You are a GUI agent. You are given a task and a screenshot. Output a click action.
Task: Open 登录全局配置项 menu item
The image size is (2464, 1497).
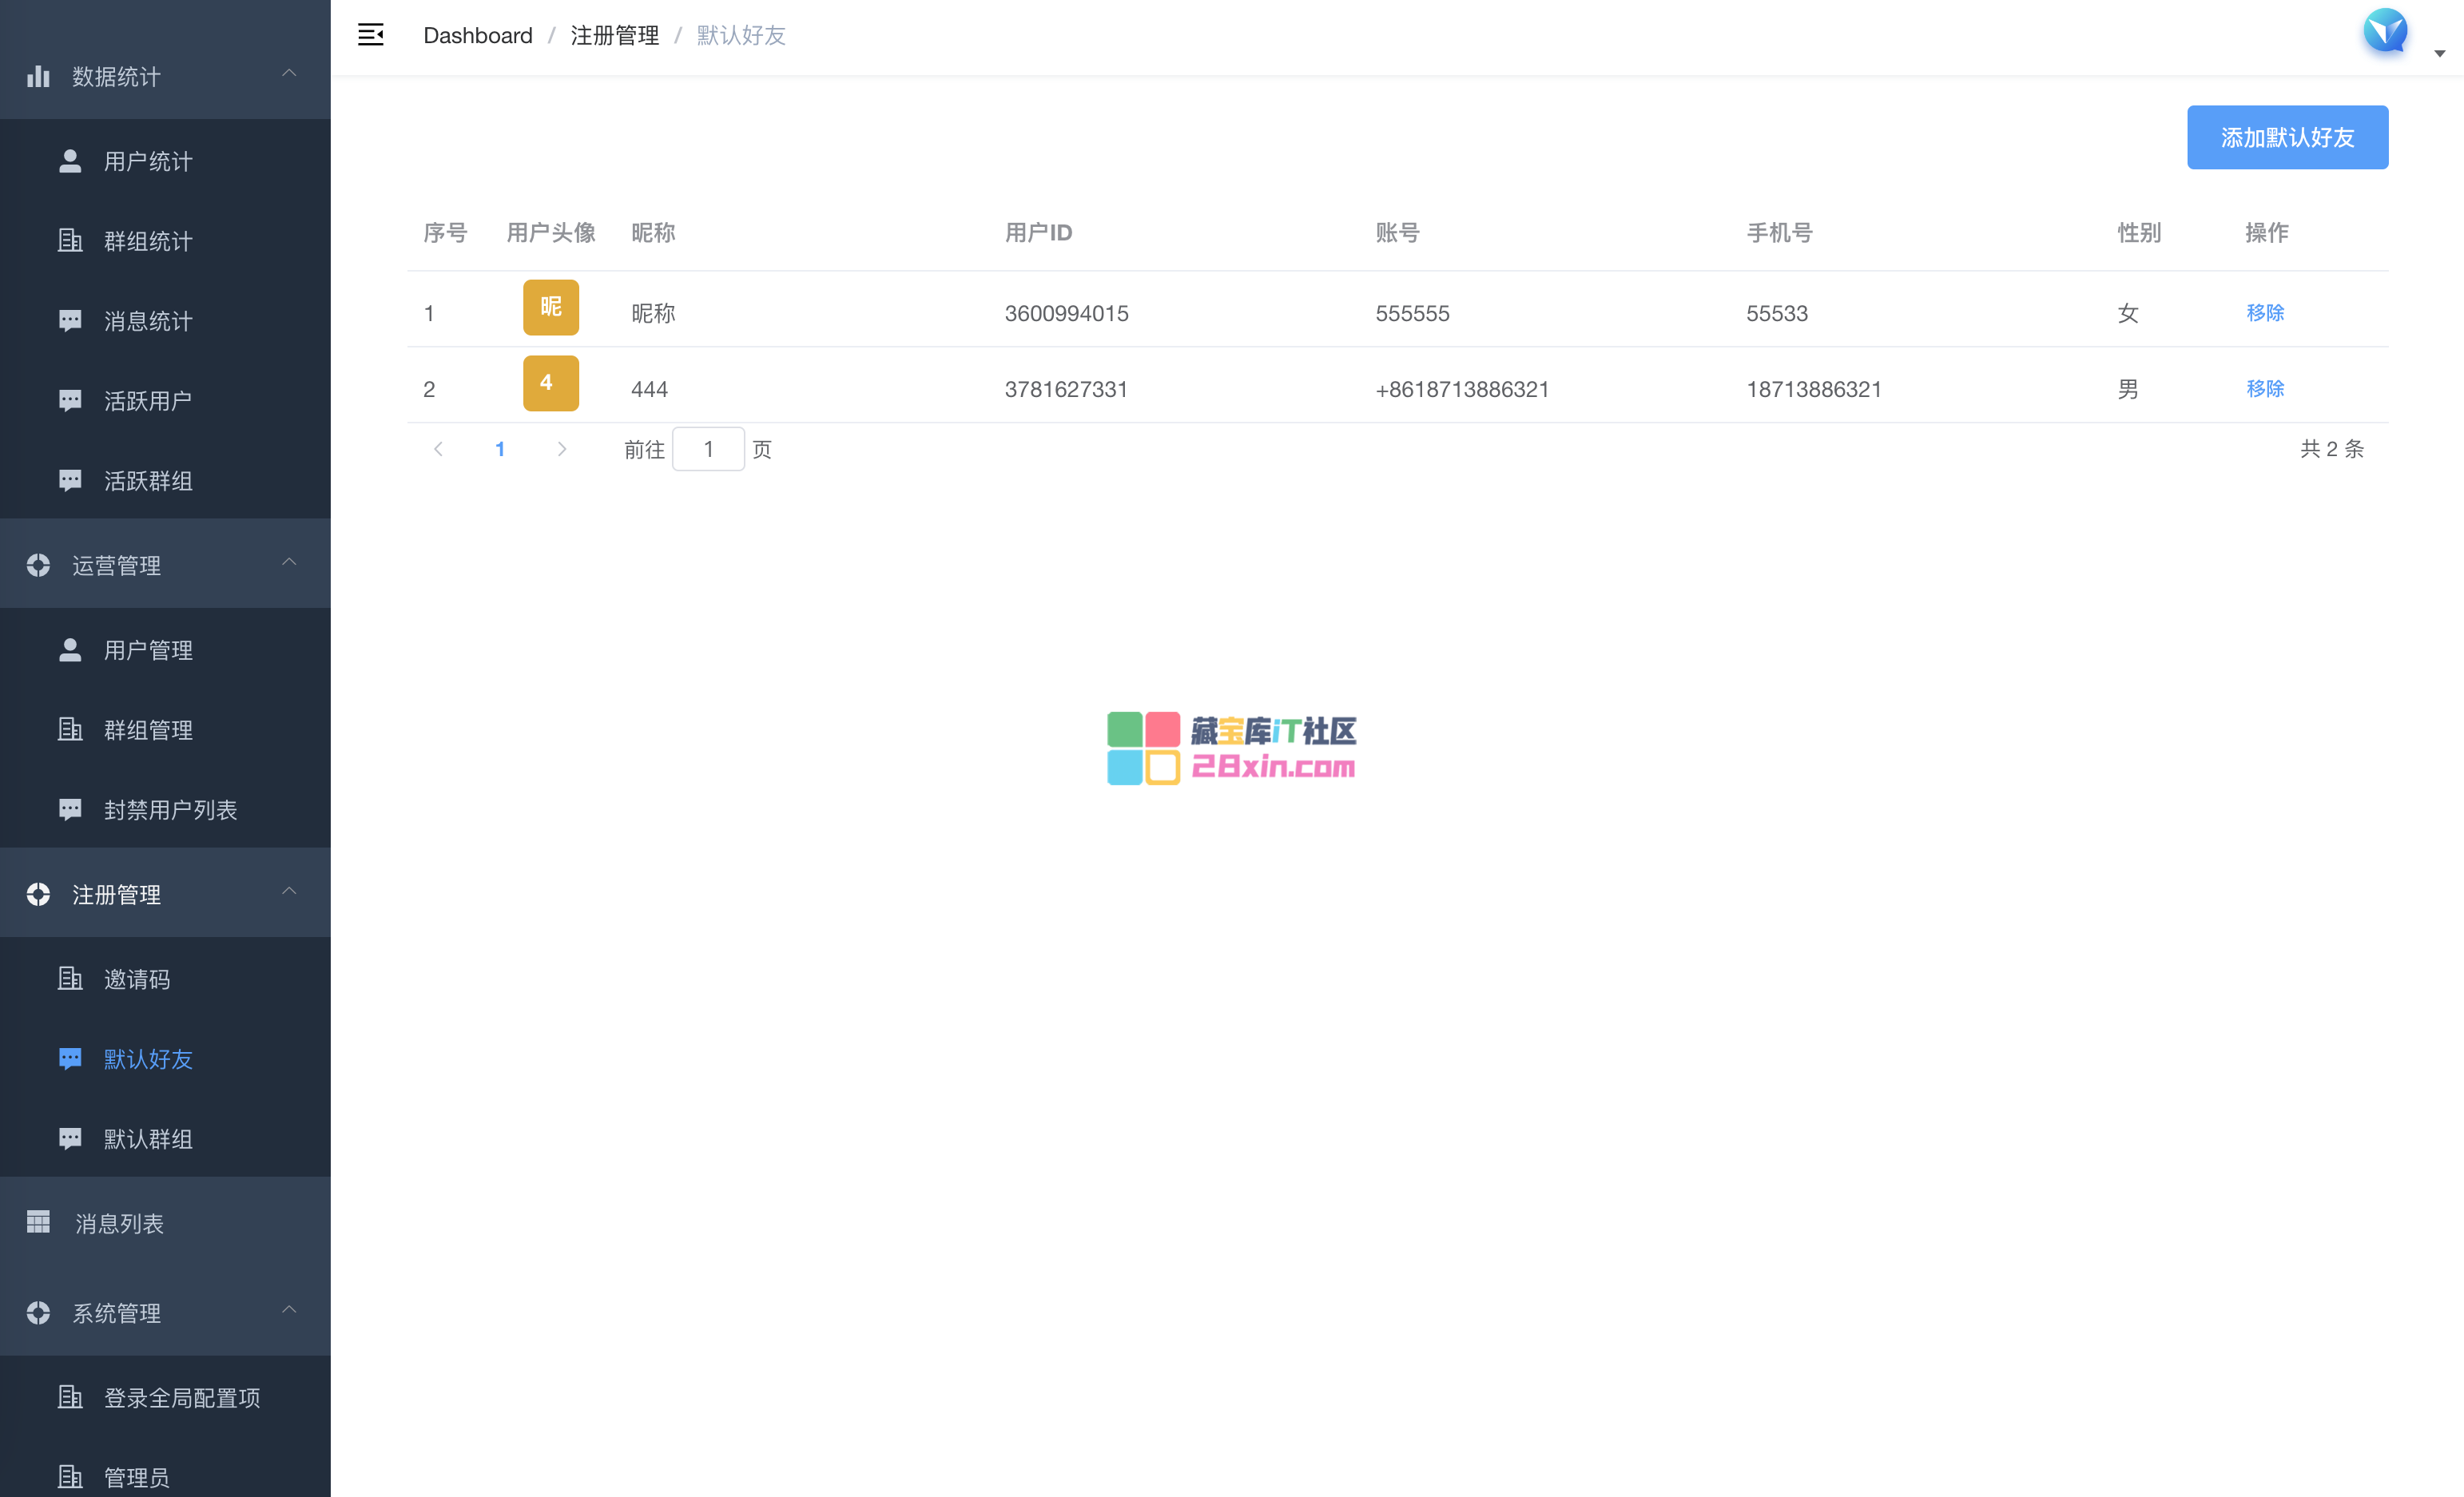182,1397
